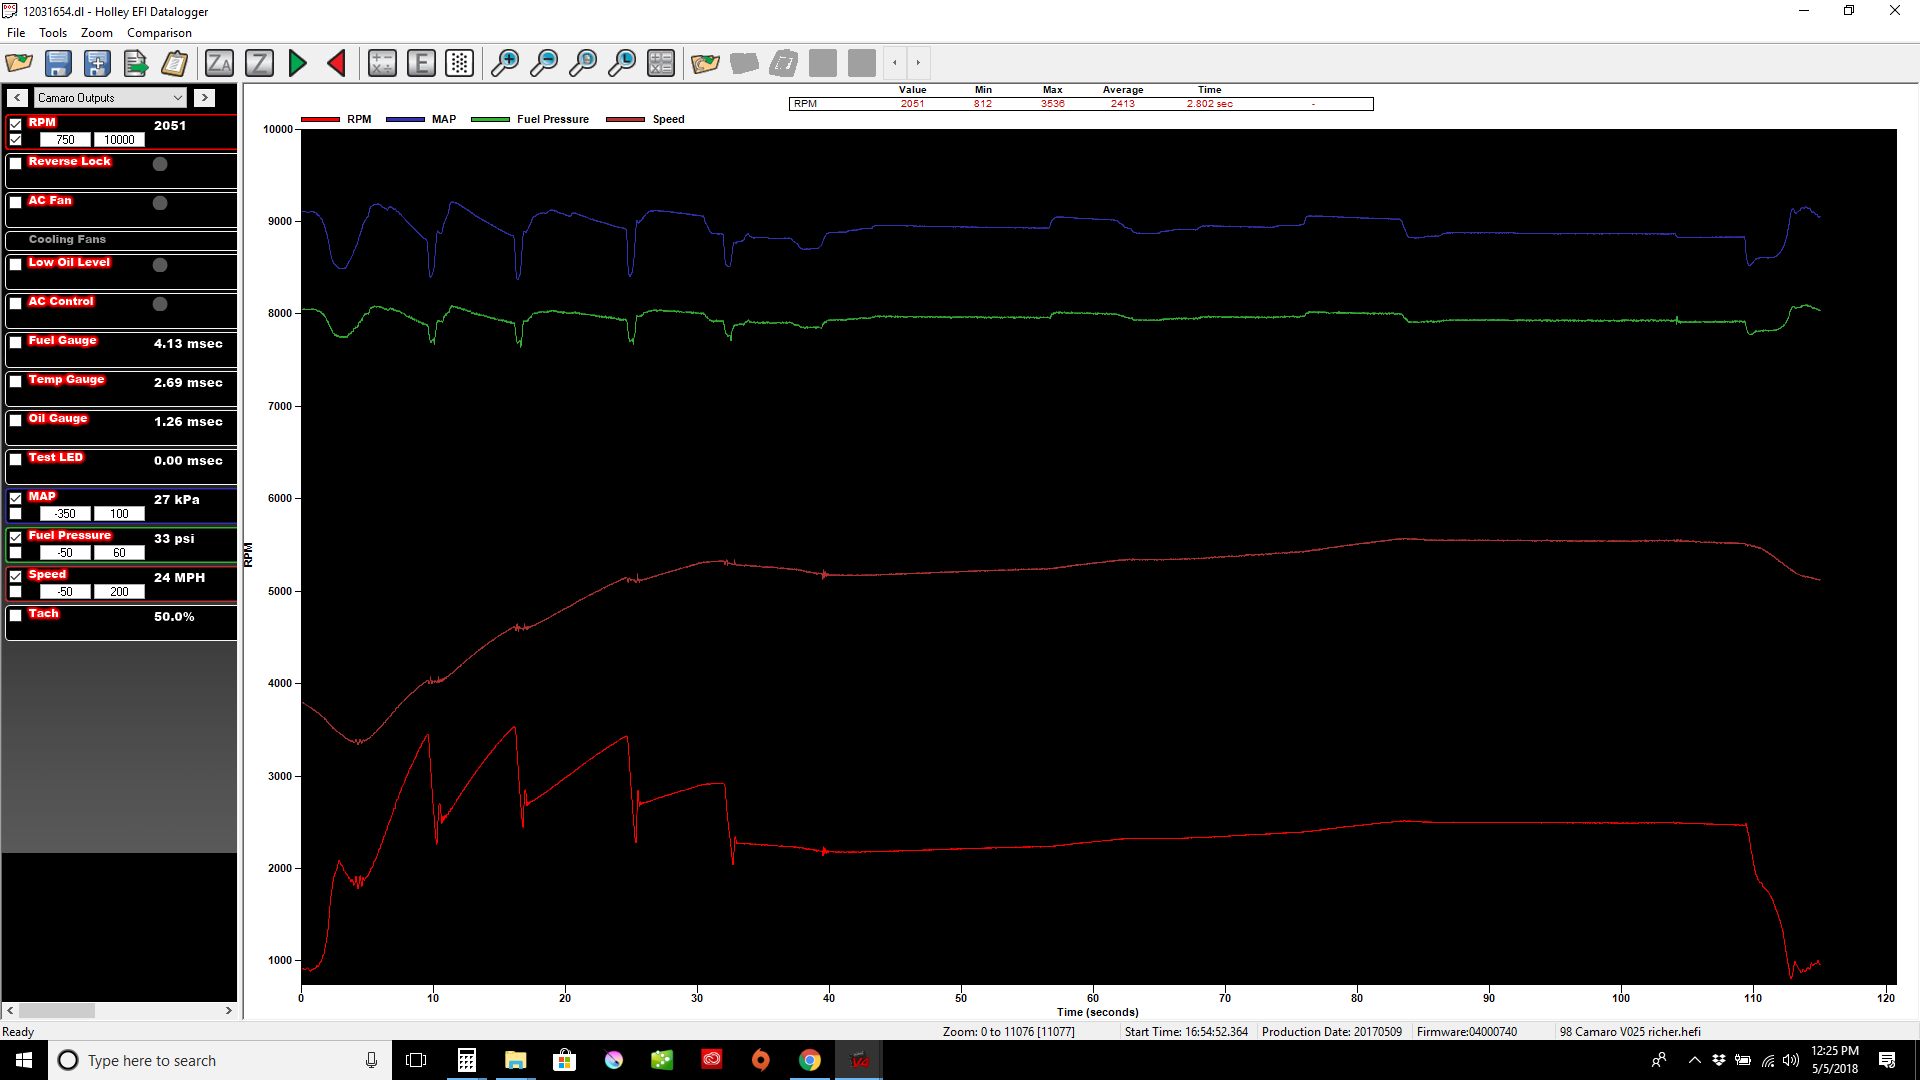1920x1080 pixels.
Task: Activate the Zoom In magnifier tool
Action: point(505,63)
